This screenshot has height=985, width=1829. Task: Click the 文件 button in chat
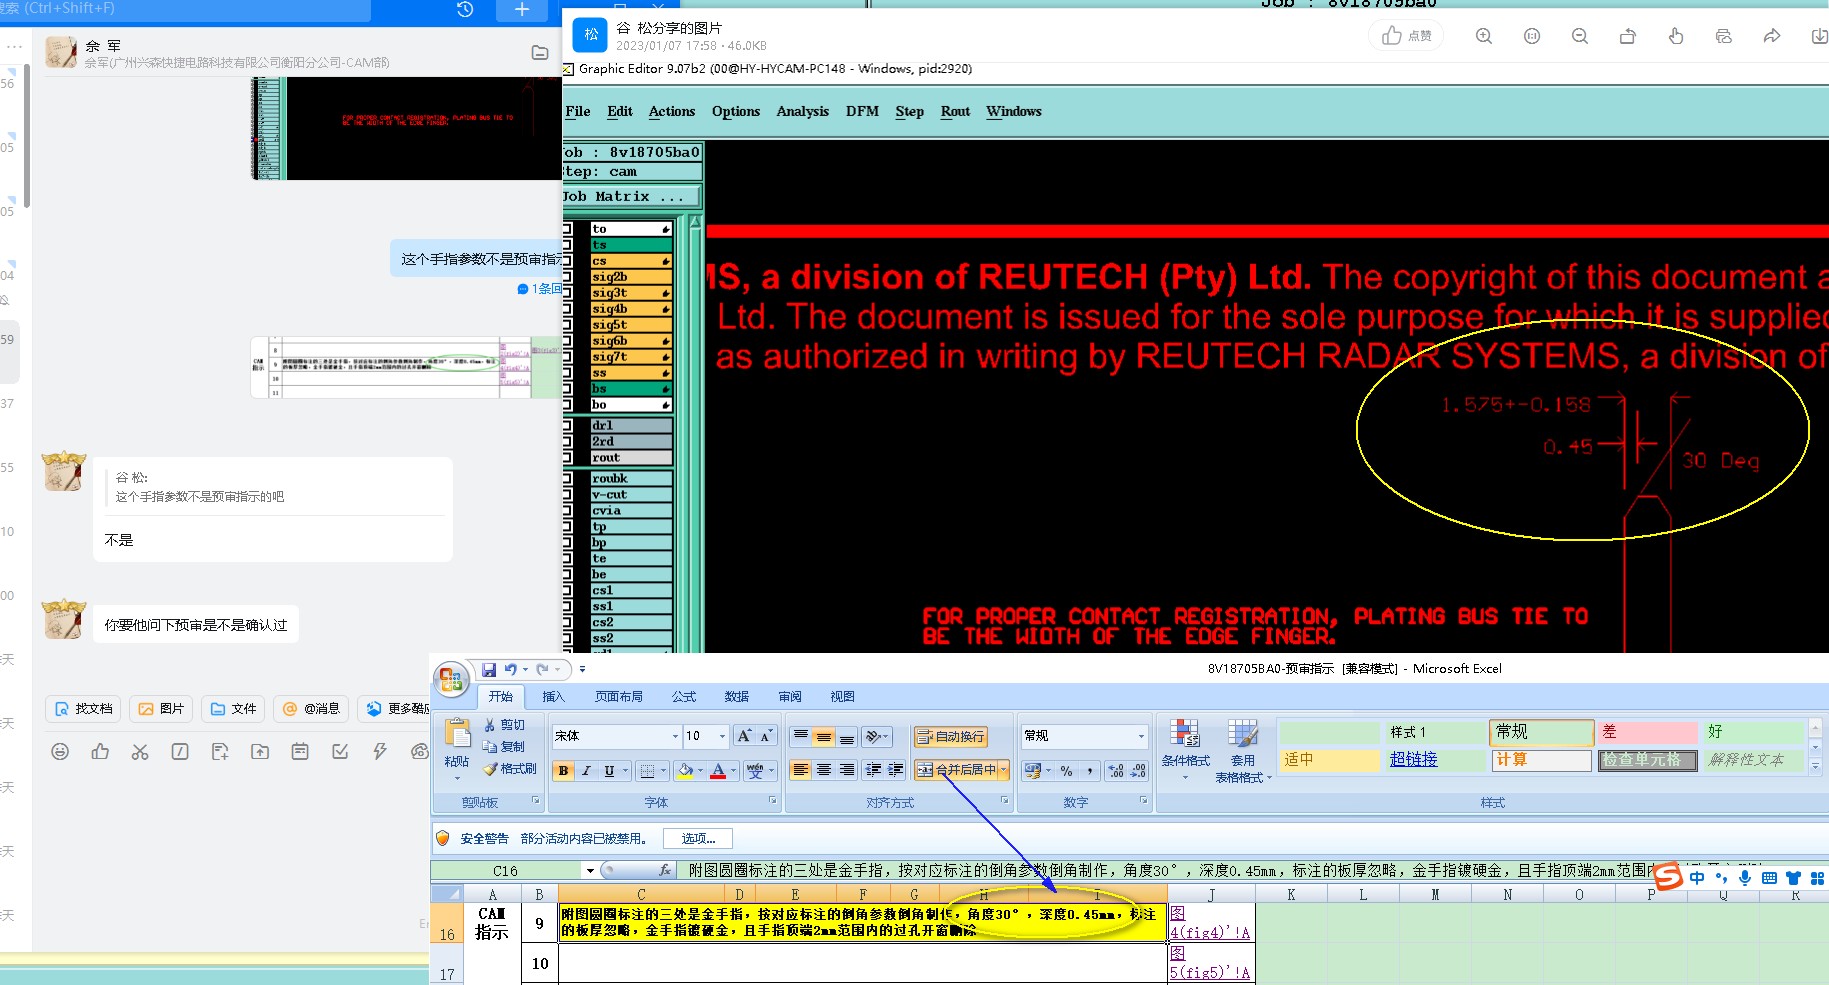point(233,708)
